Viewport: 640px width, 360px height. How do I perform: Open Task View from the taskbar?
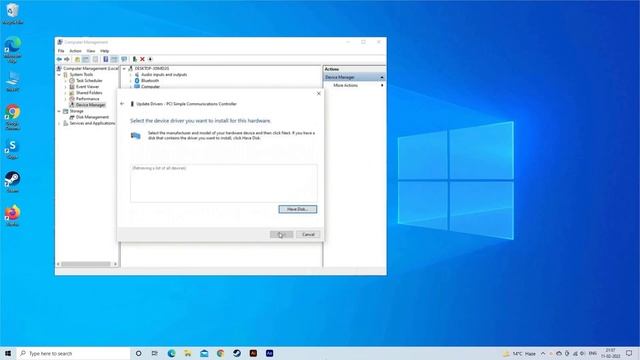(x=155, y=353)
